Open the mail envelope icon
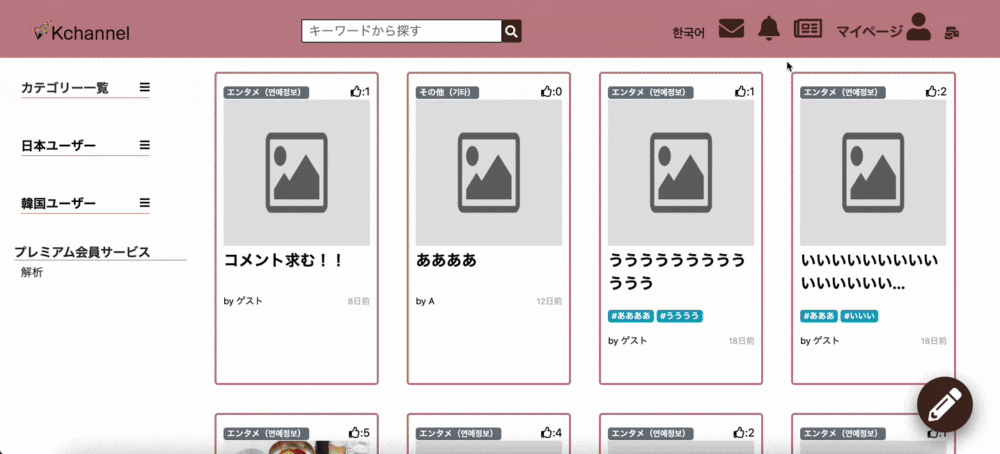 [x=732, y=29]
